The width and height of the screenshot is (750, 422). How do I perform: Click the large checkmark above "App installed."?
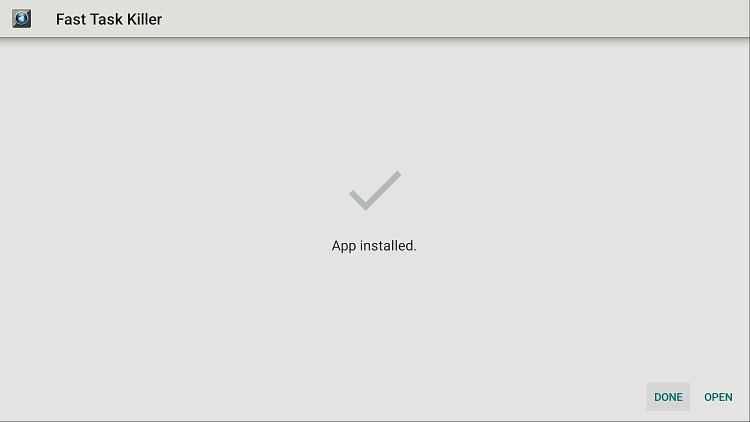[375, 190]
